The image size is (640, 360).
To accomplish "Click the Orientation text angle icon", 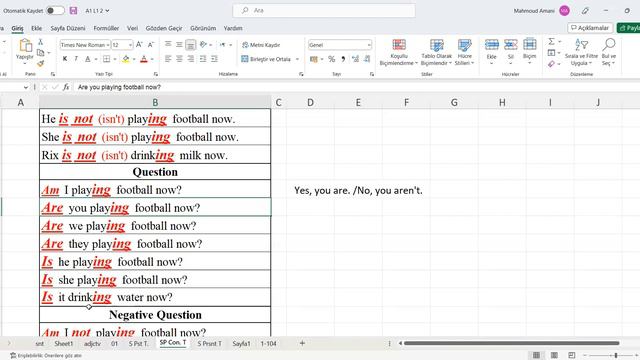I will pos(203,44).
